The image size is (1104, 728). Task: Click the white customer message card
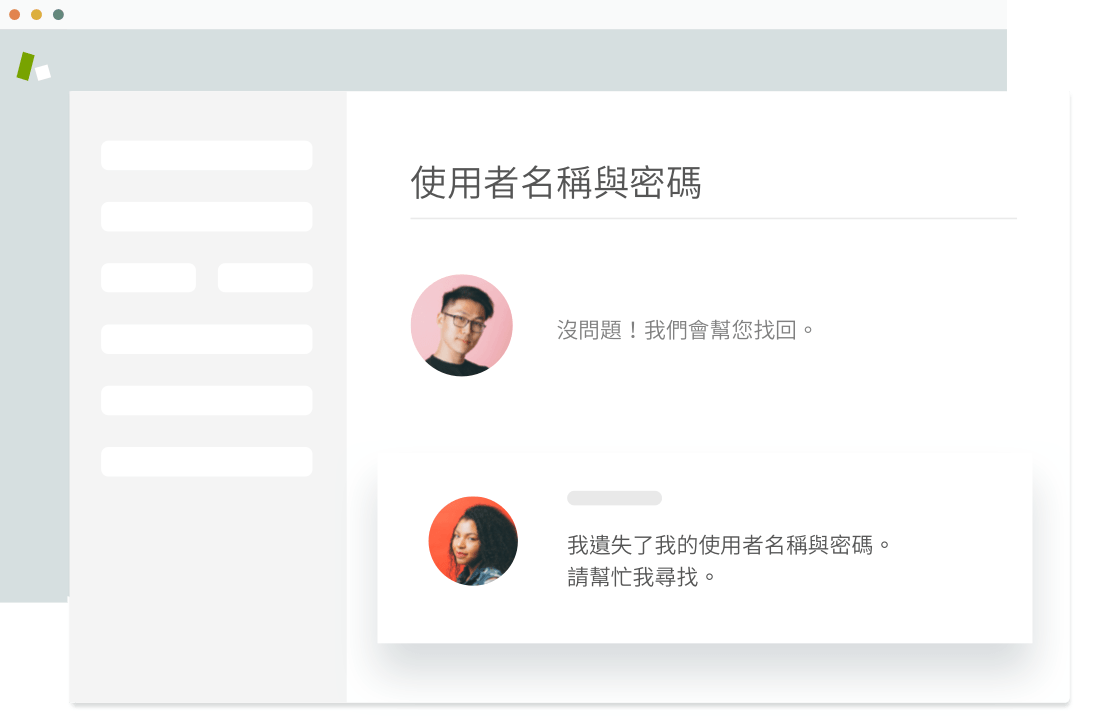(705, 548)
